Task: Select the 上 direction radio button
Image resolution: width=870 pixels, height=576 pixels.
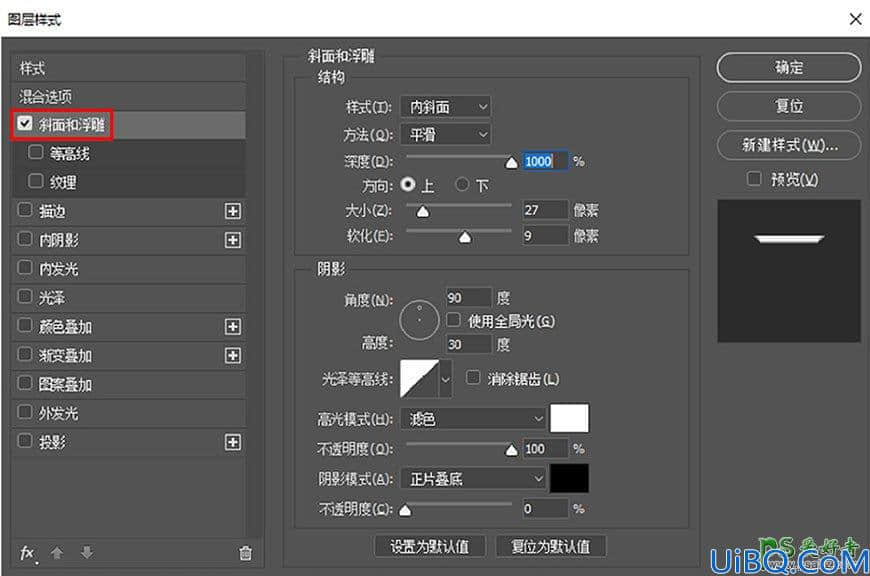Action: point(408,184)
